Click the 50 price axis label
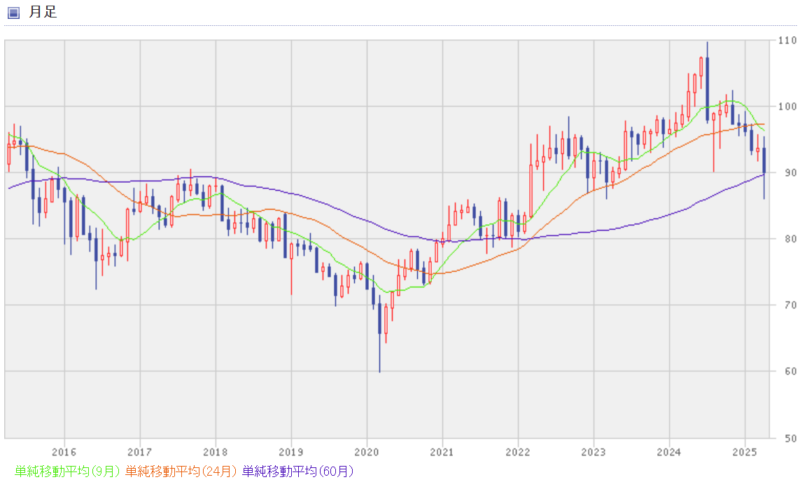This screenshot has height=482, width=800. (x=790, y=438)
